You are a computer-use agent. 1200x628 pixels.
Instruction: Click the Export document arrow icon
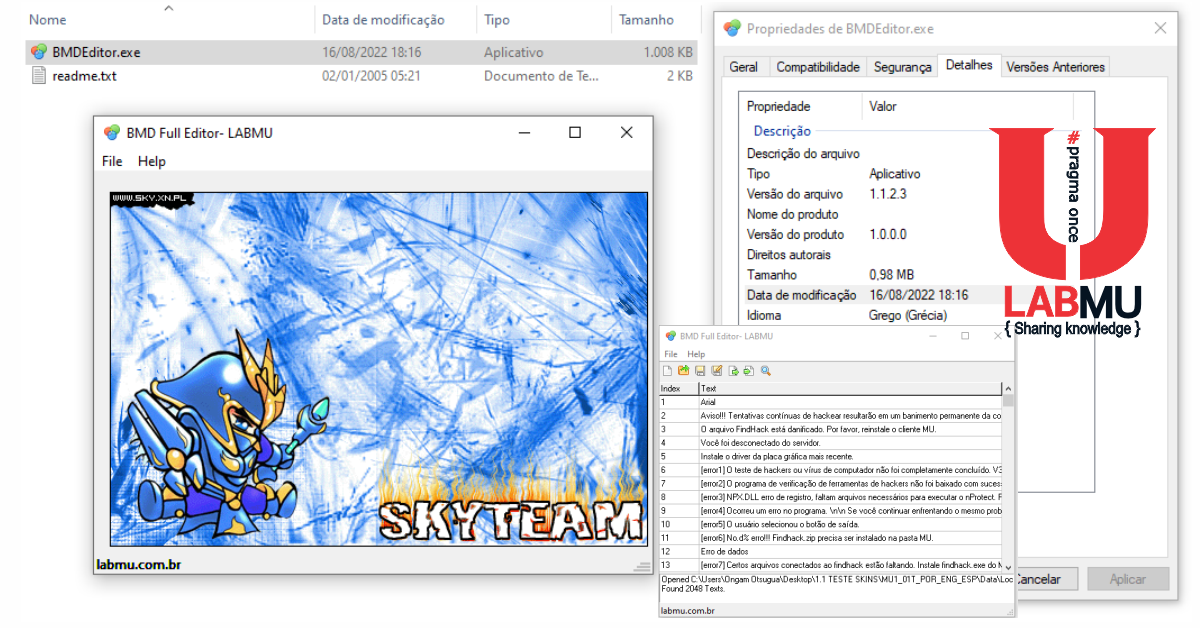click(x=733, y=371)
